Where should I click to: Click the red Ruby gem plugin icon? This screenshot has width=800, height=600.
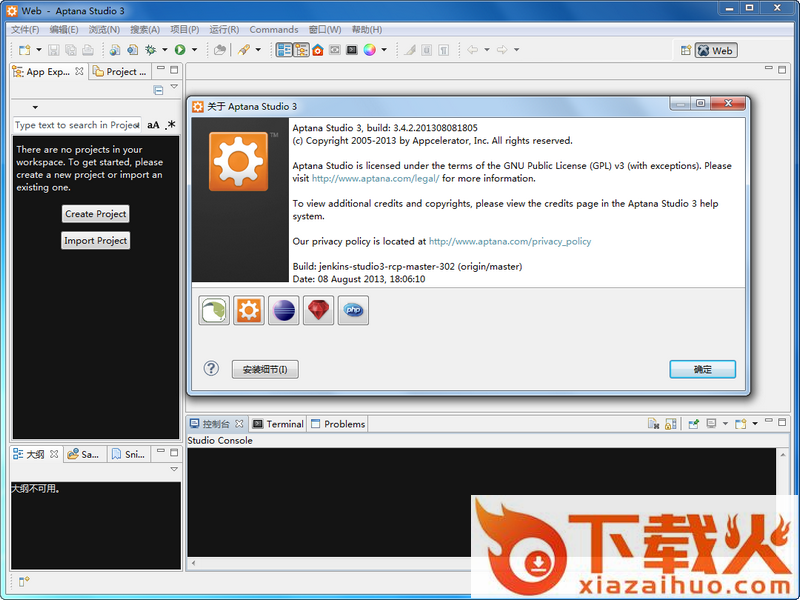(x=319, y=311)
